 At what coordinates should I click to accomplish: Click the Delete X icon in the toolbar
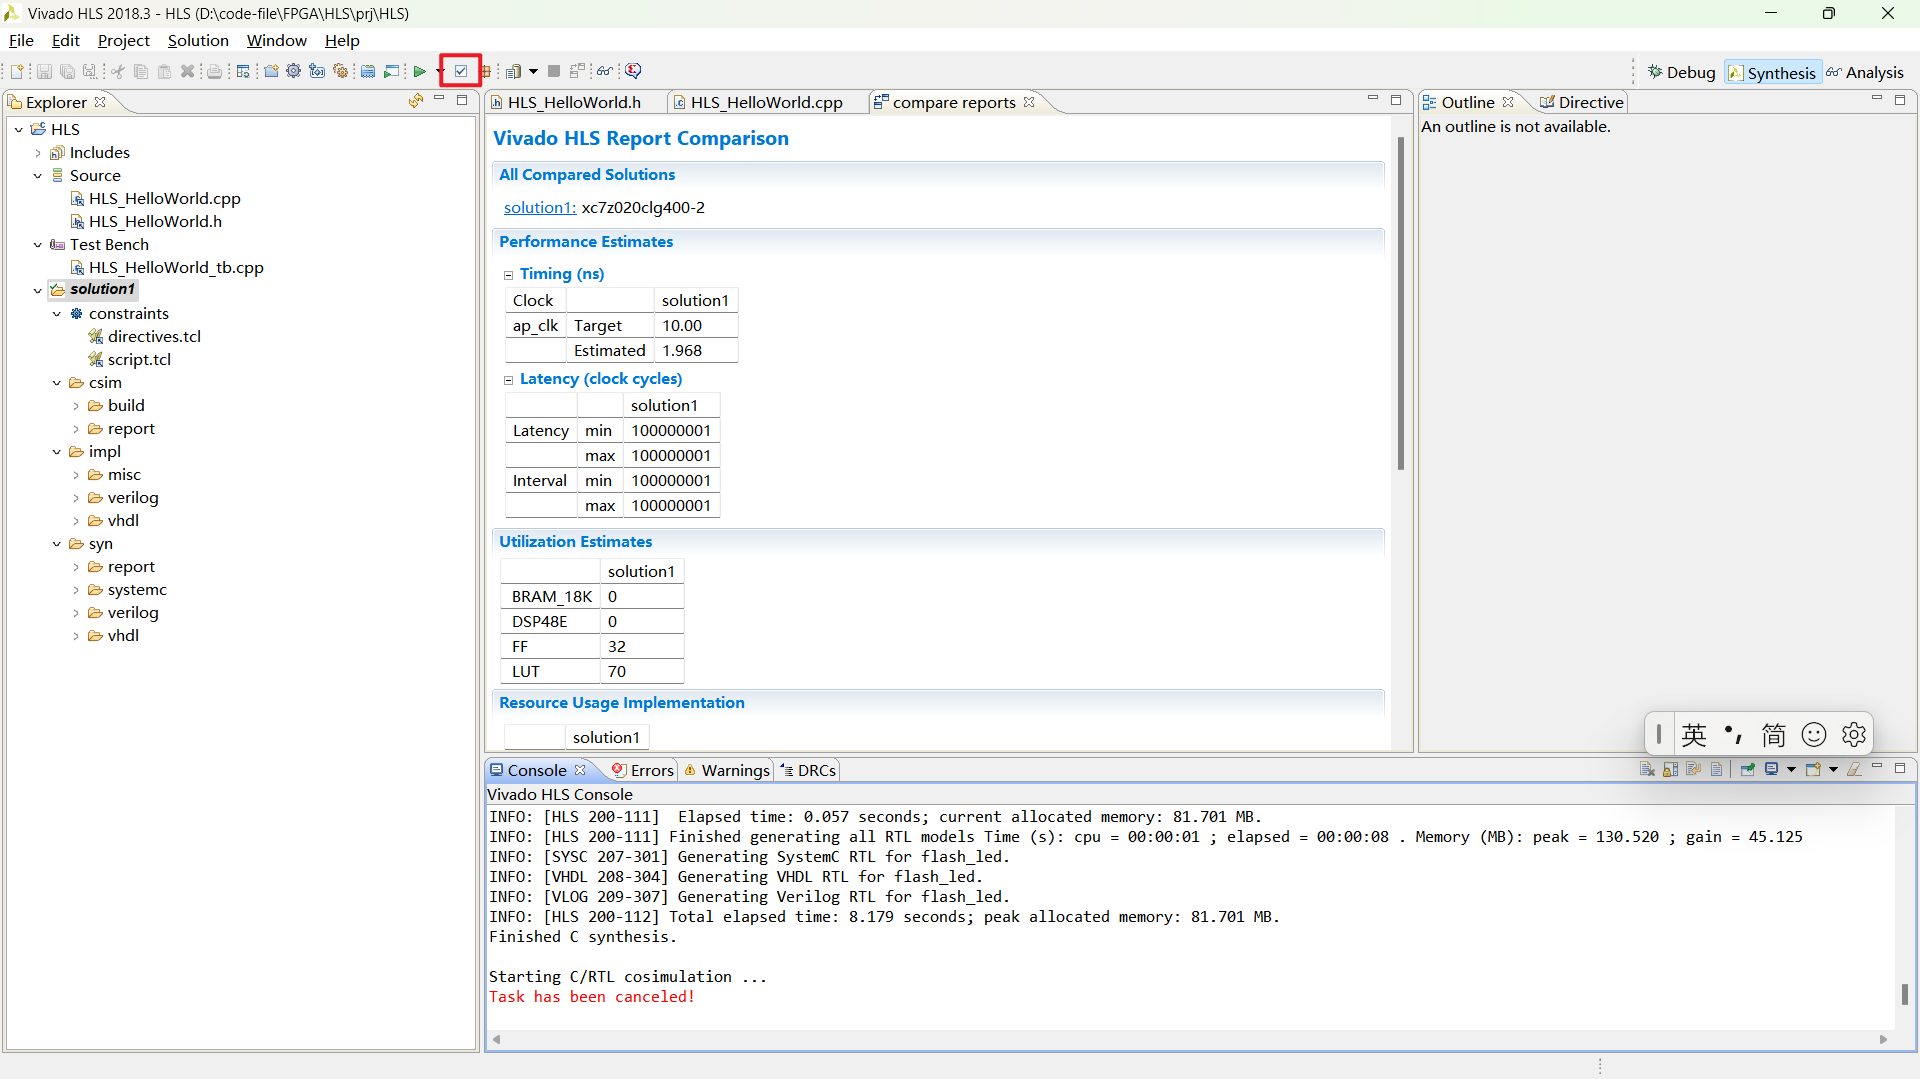click(x=187, y=71)
